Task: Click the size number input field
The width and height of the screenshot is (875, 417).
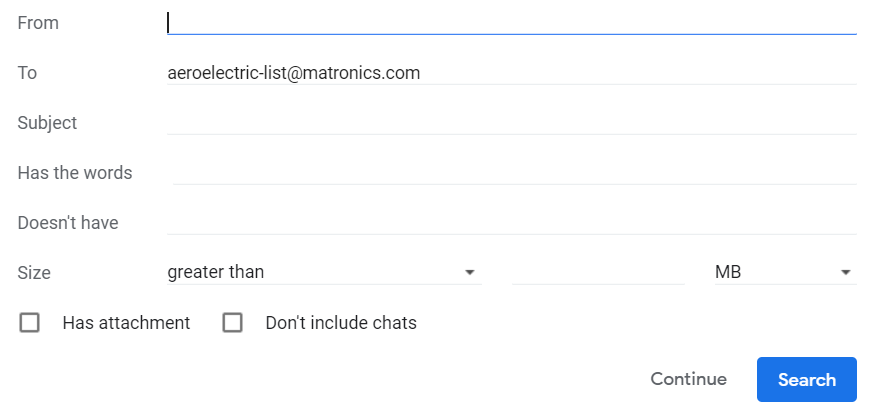Action: (x=597, y=272)
